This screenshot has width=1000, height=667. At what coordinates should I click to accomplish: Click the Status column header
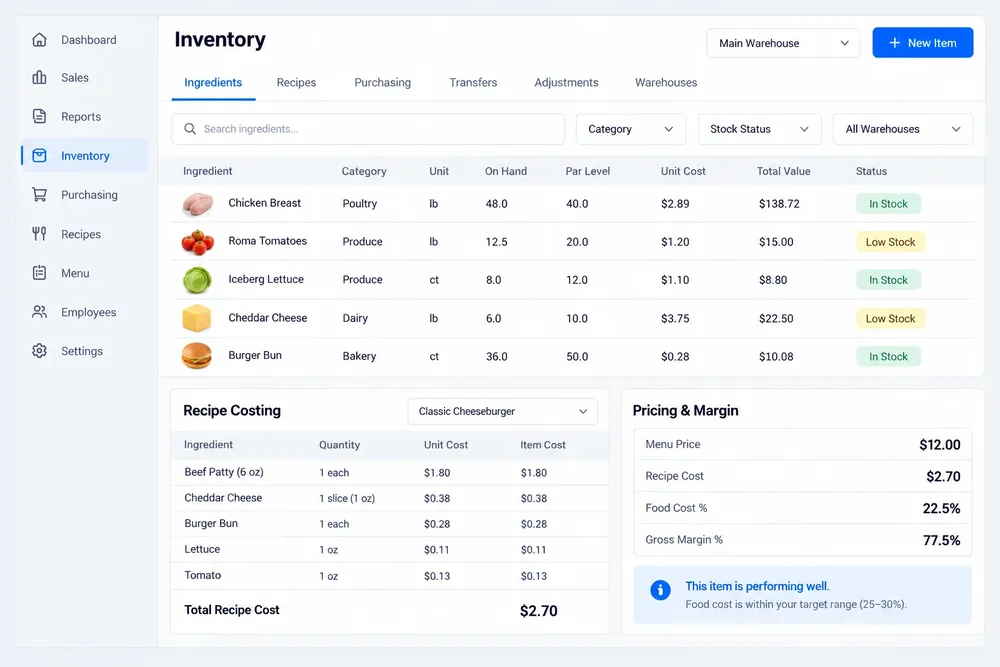[x=871, y=171]
